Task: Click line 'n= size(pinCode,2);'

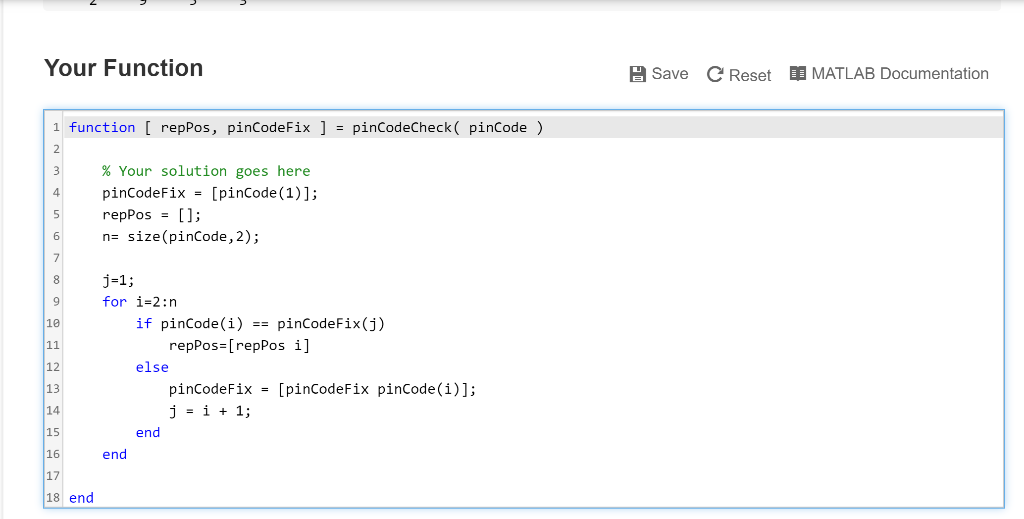Action: (x=181, y=236)
